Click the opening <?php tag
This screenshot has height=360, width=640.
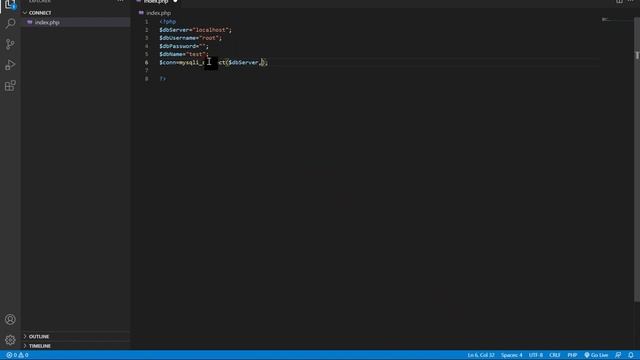click(168, 22)
